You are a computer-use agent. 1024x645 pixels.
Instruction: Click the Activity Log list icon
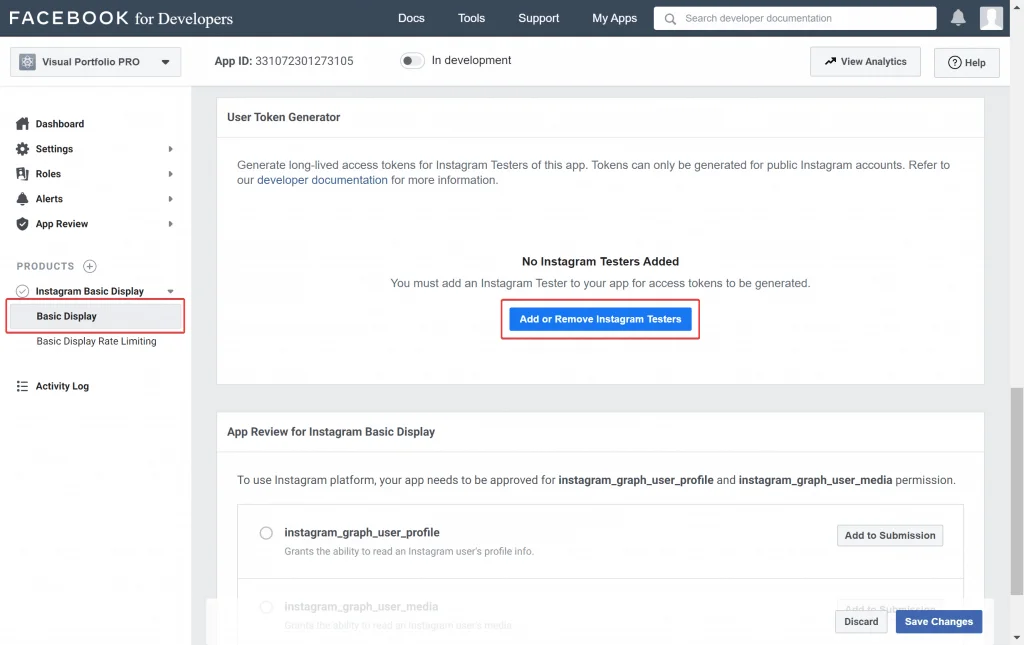[22, 386]
